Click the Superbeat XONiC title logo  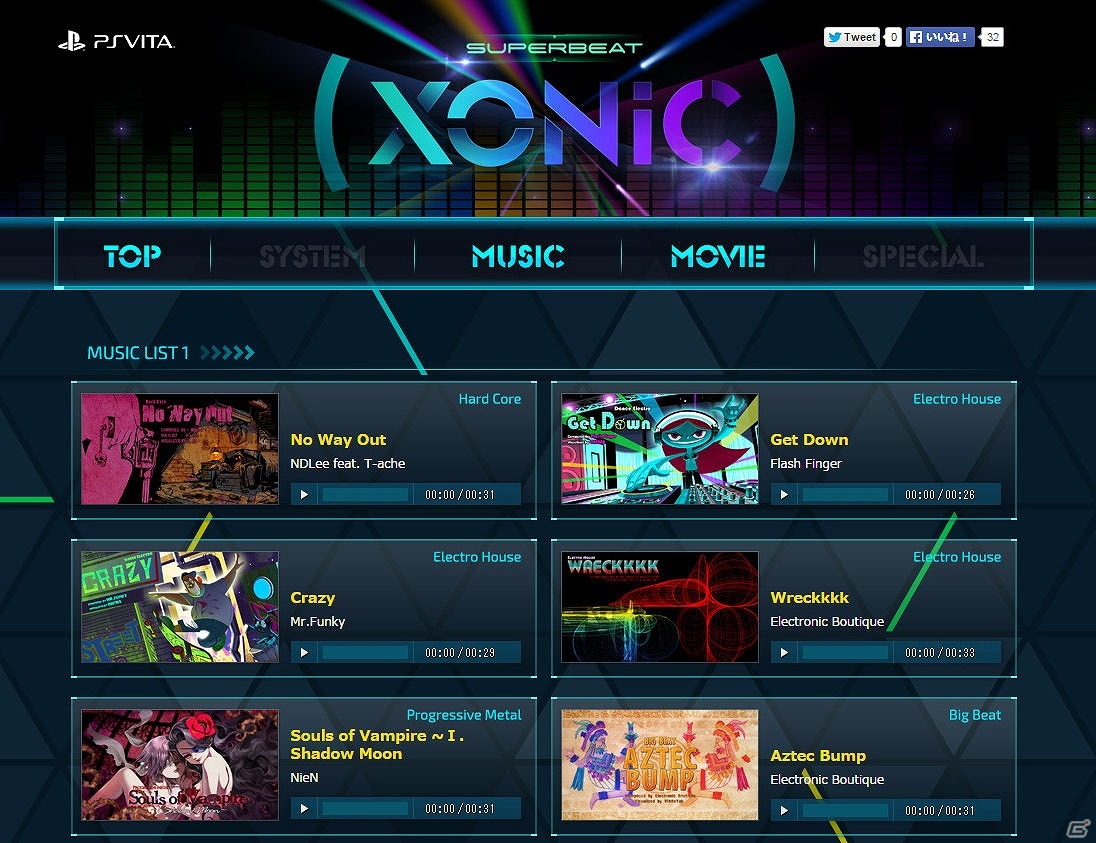coord(554,115)
